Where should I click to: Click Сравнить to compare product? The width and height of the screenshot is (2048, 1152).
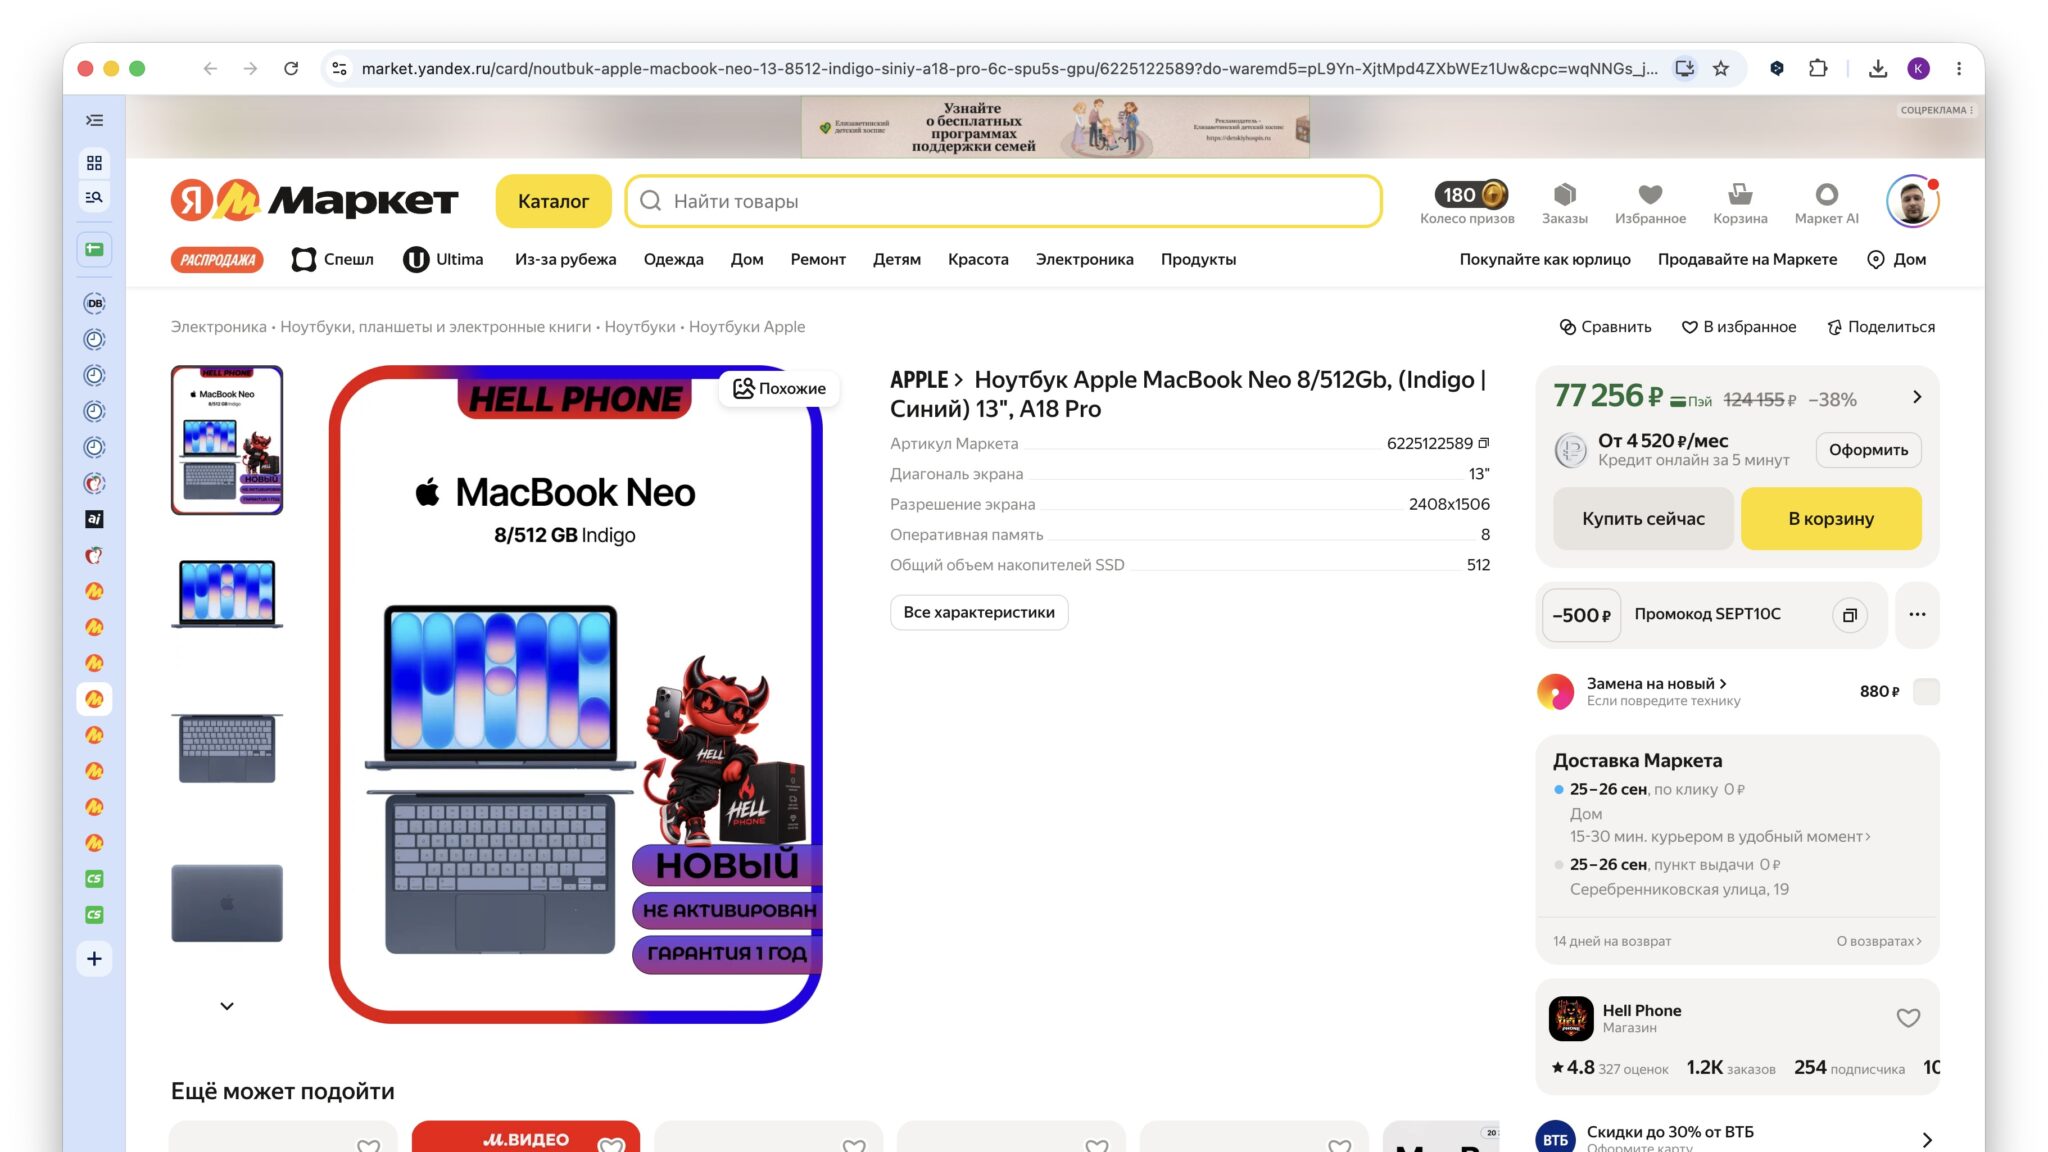click(x=1605, y=327)
